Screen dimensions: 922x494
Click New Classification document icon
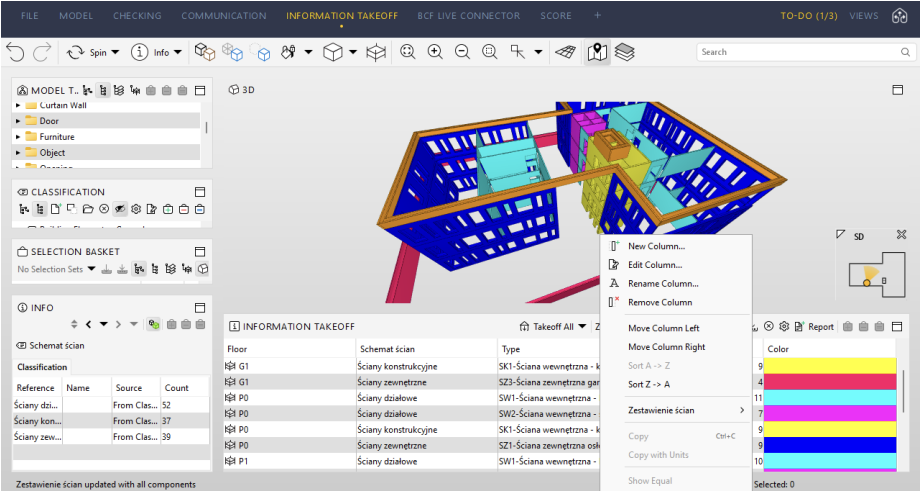coord(56,209)
